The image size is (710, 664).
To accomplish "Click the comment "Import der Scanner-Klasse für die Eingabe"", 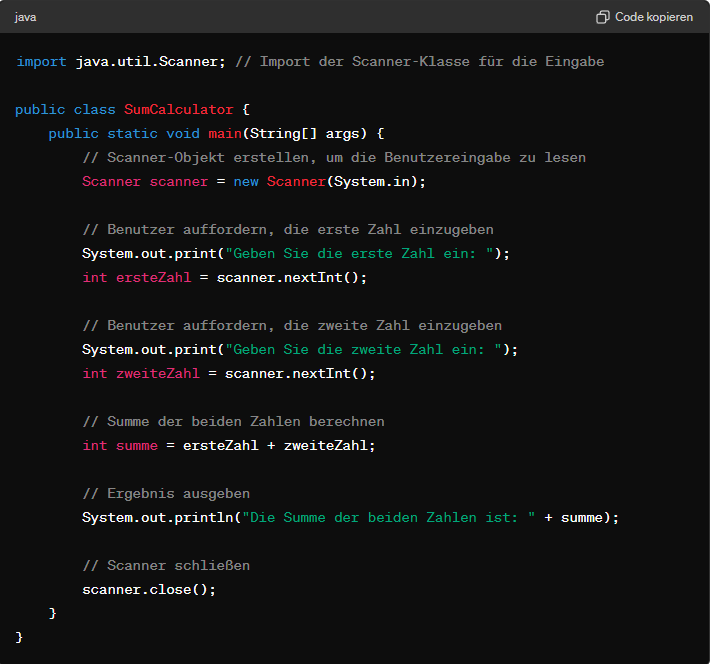I will coord(420,62).
